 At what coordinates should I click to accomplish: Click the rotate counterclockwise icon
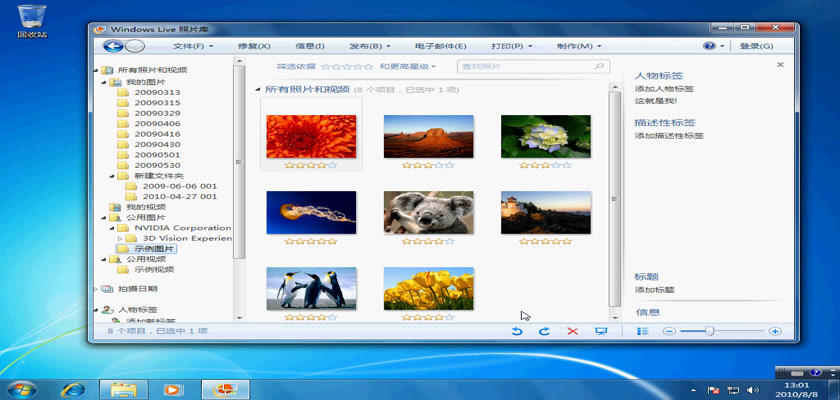pos(517,331)
